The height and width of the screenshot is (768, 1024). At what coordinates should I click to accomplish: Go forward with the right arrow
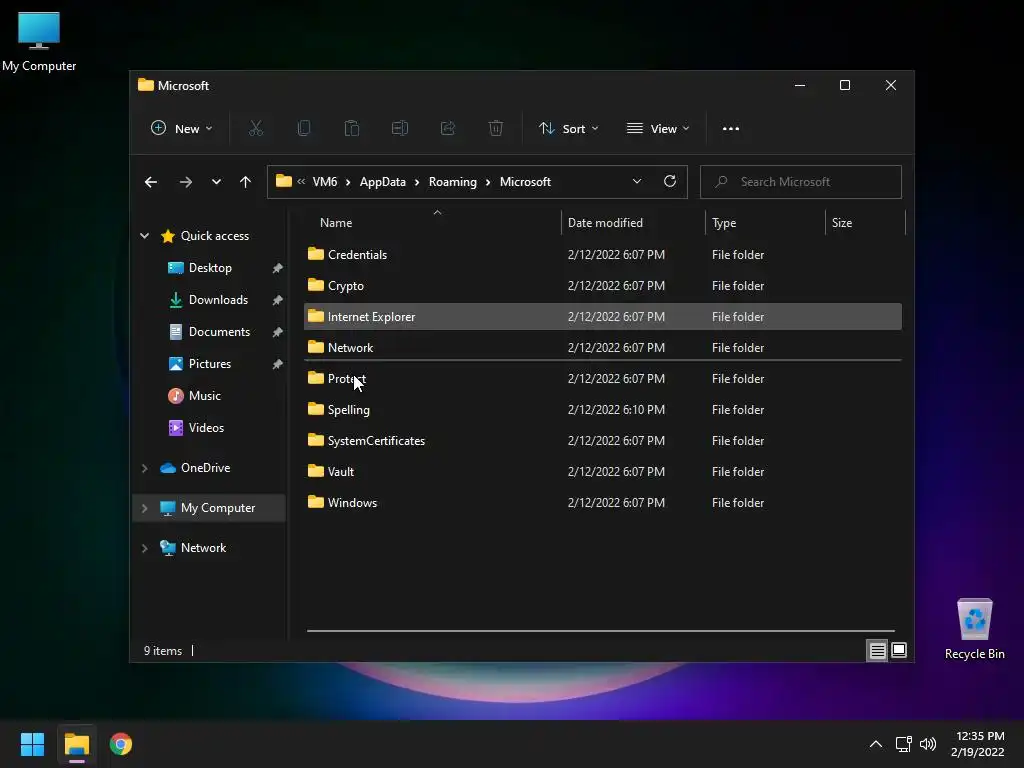pyautogui.click(x=186, y=182)
